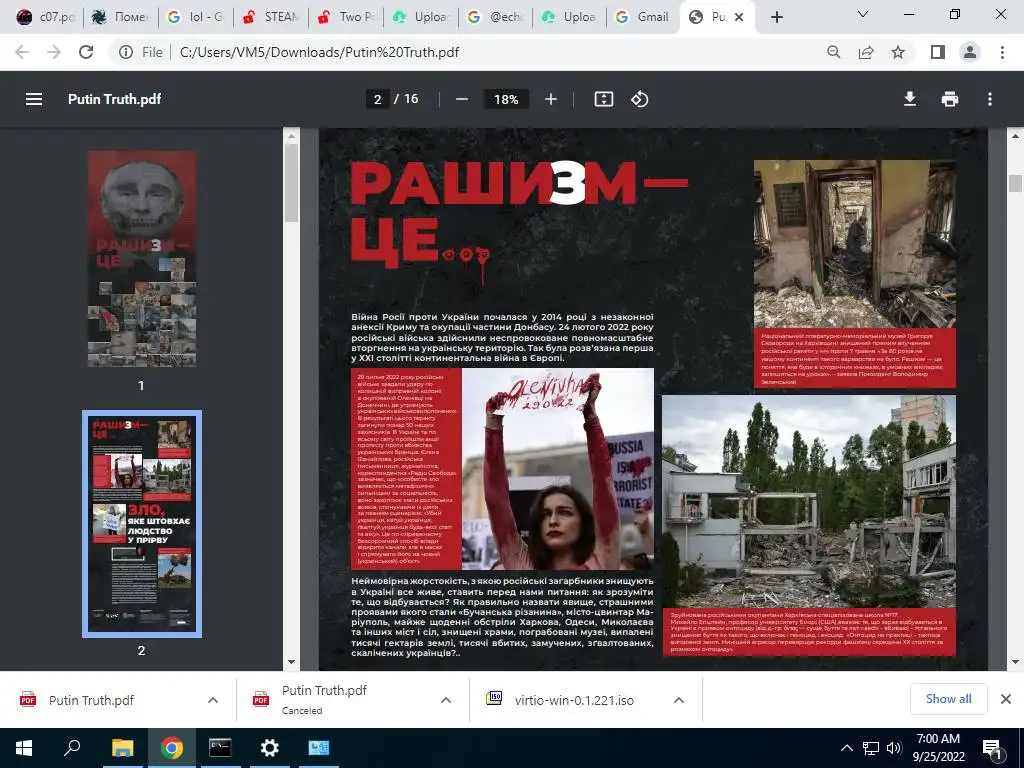1024x768 pixels.
Task: Select page 1 thumbnail
Action: pyautogui.click(x=142, y=259)
